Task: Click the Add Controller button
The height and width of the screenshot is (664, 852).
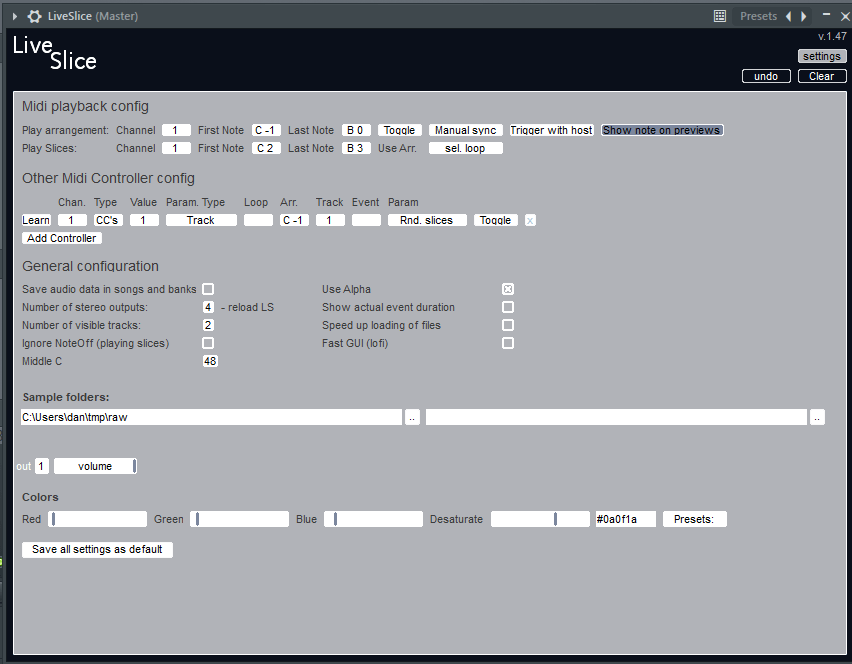Action: (x=62, y=238)
